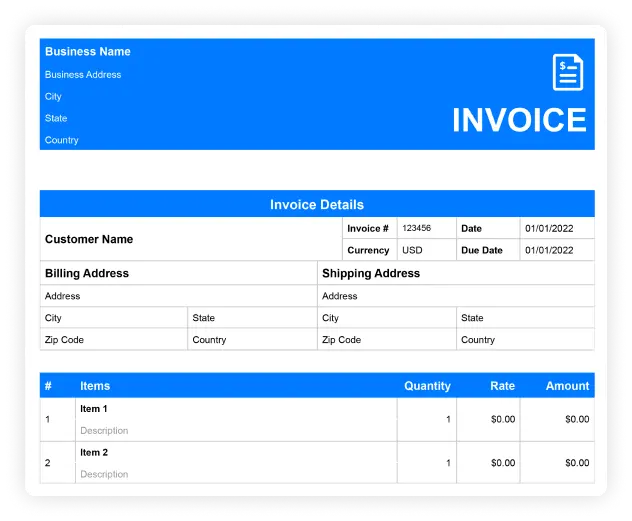Select the $0.00 amount for Item 2
This screenshot has width=632, height=521.
click(x=577, y=463)
